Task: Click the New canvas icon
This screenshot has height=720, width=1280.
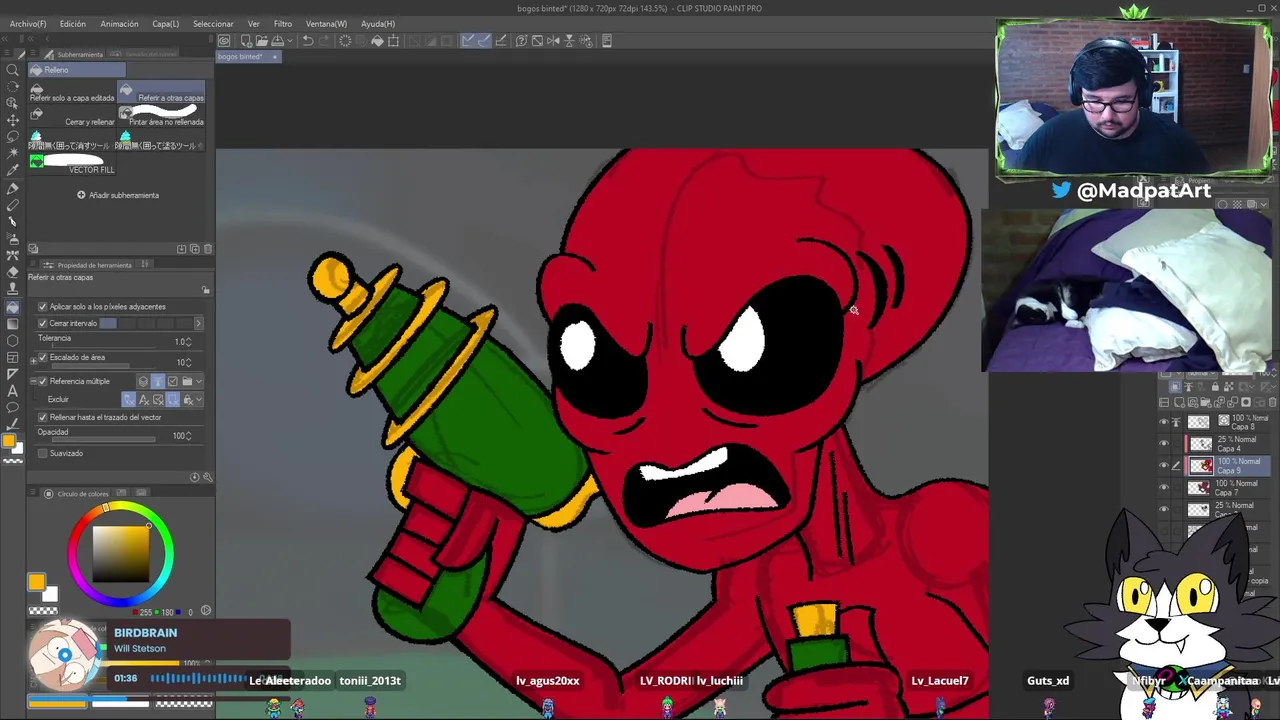Action: point(246,41)
